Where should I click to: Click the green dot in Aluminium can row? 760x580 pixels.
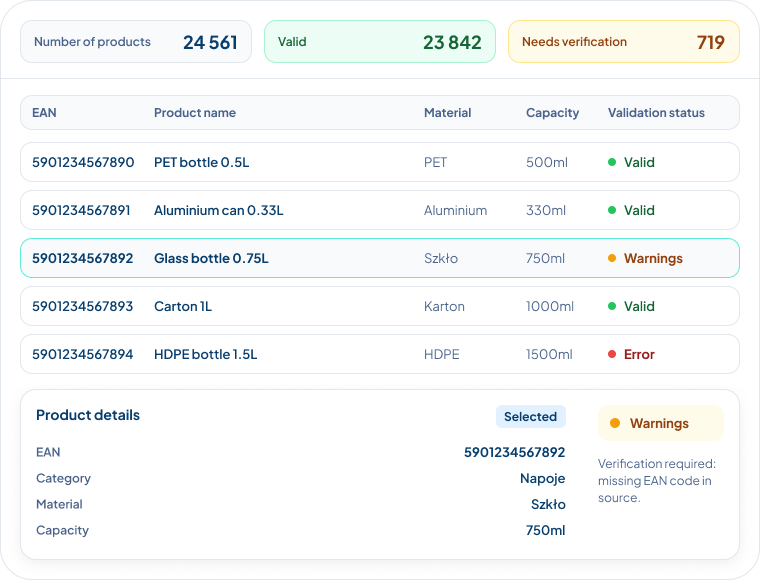point(612,210)
